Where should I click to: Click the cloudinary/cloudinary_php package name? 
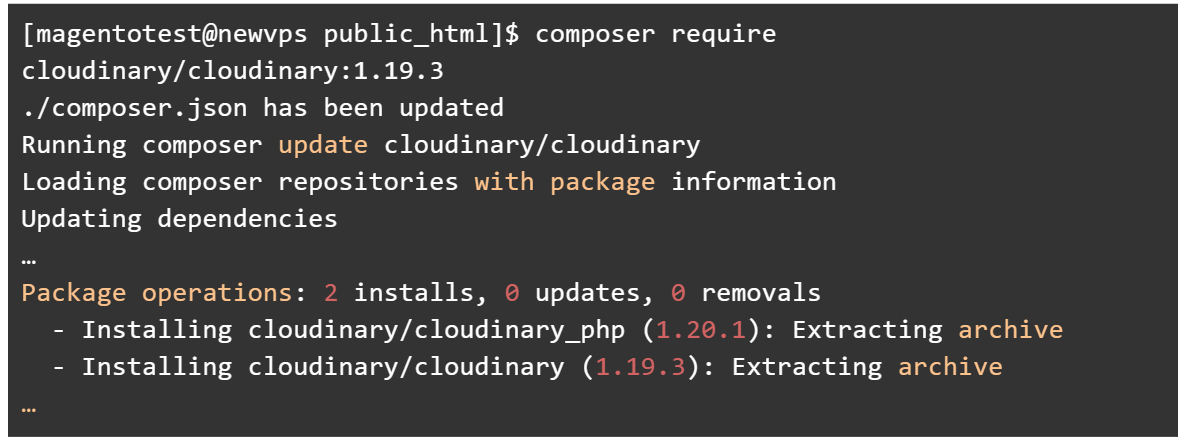tap(421, 330)
